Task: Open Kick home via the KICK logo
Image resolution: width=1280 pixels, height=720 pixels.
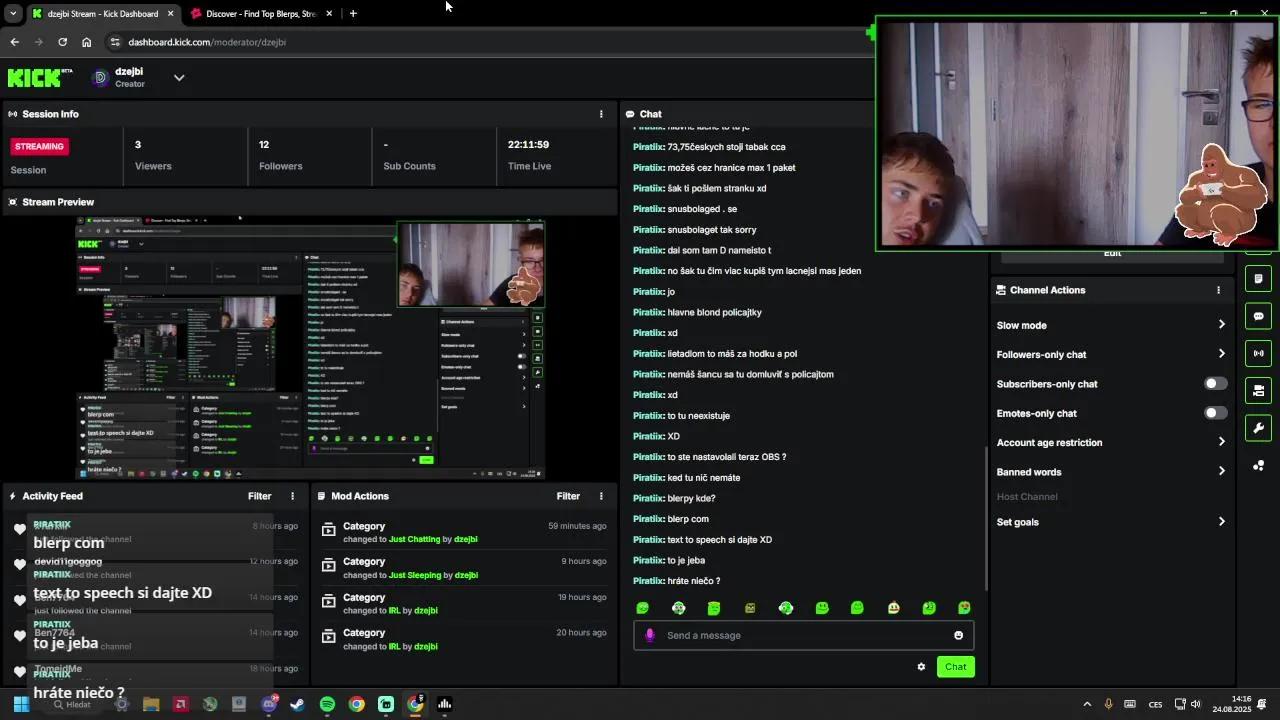Action: click(x=40, y=78)
